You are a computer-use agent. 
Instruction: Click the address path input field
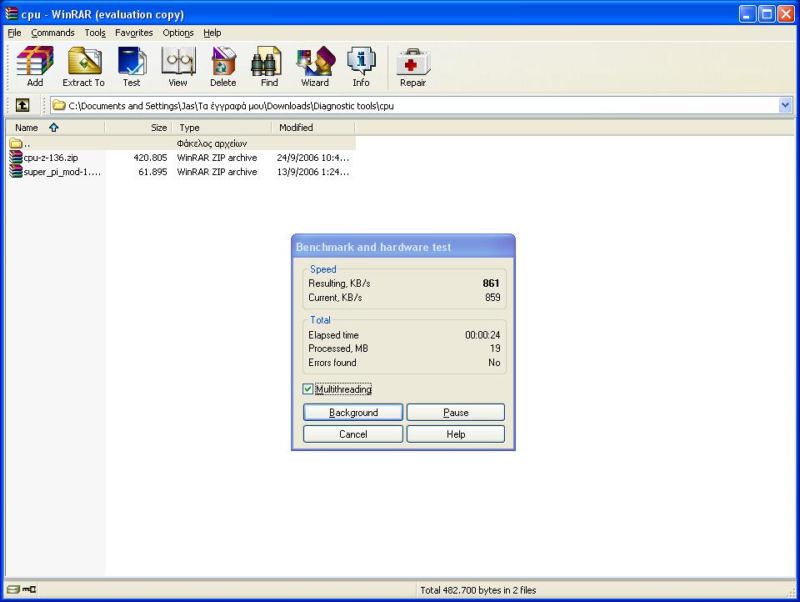coord(414,106)
